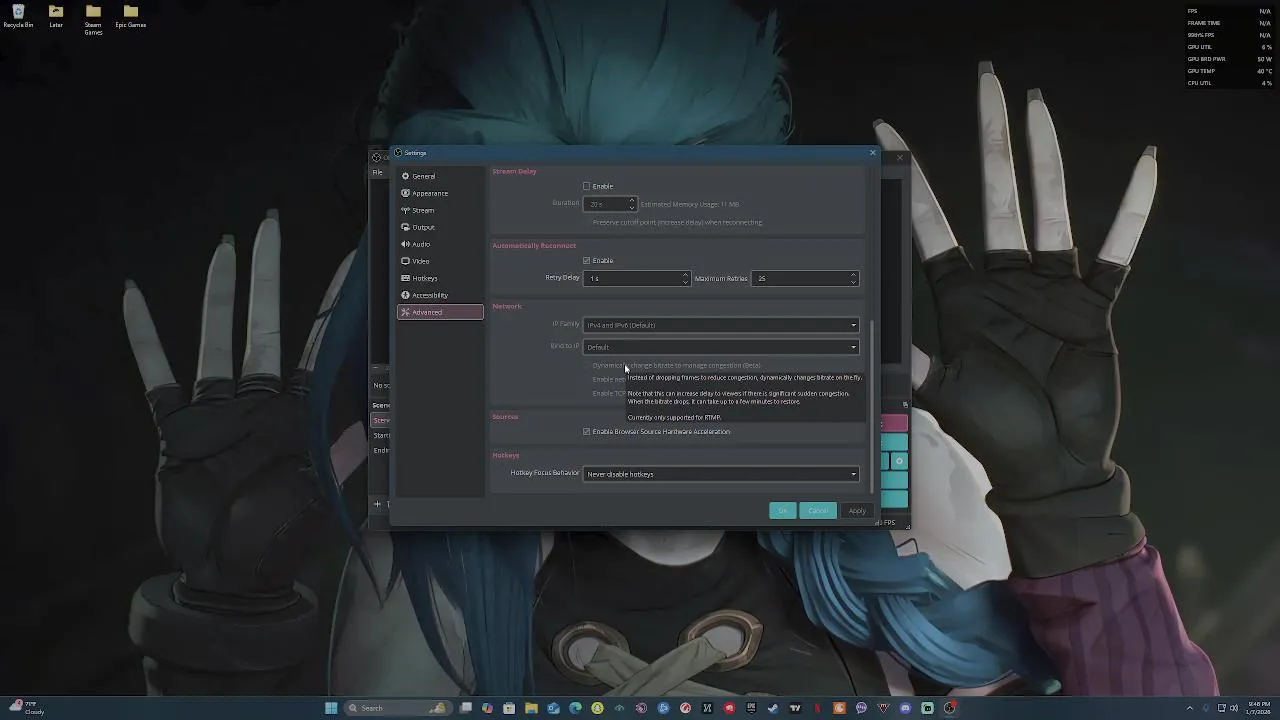Screen dimensions: 1280x720
Task: Click the taskbar clock and date
Action: tap(1258, 708)
